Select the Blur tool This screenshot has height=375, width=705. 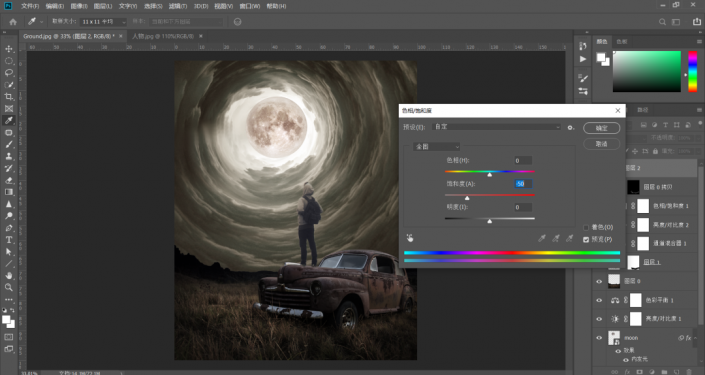click(x=9, y=204)
